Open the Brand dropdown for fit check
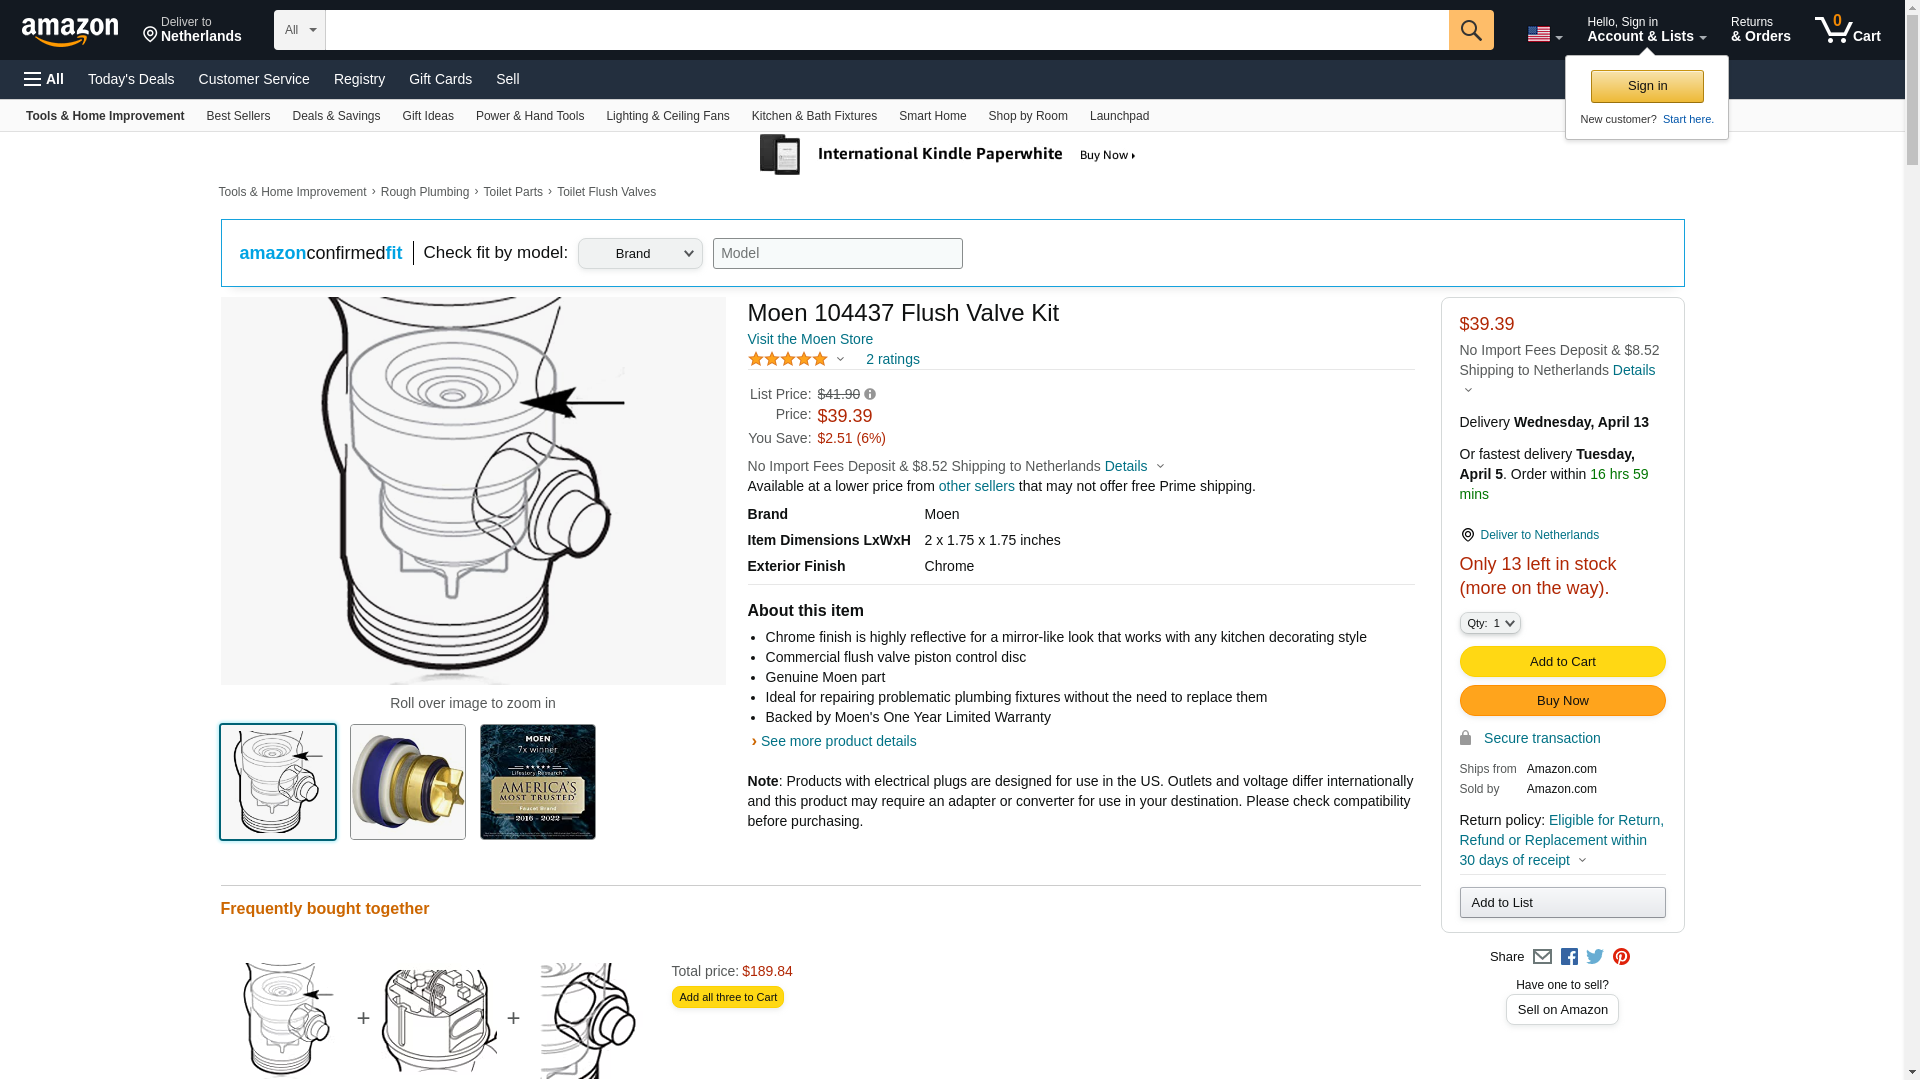1920x1080 pixels. 640,254
